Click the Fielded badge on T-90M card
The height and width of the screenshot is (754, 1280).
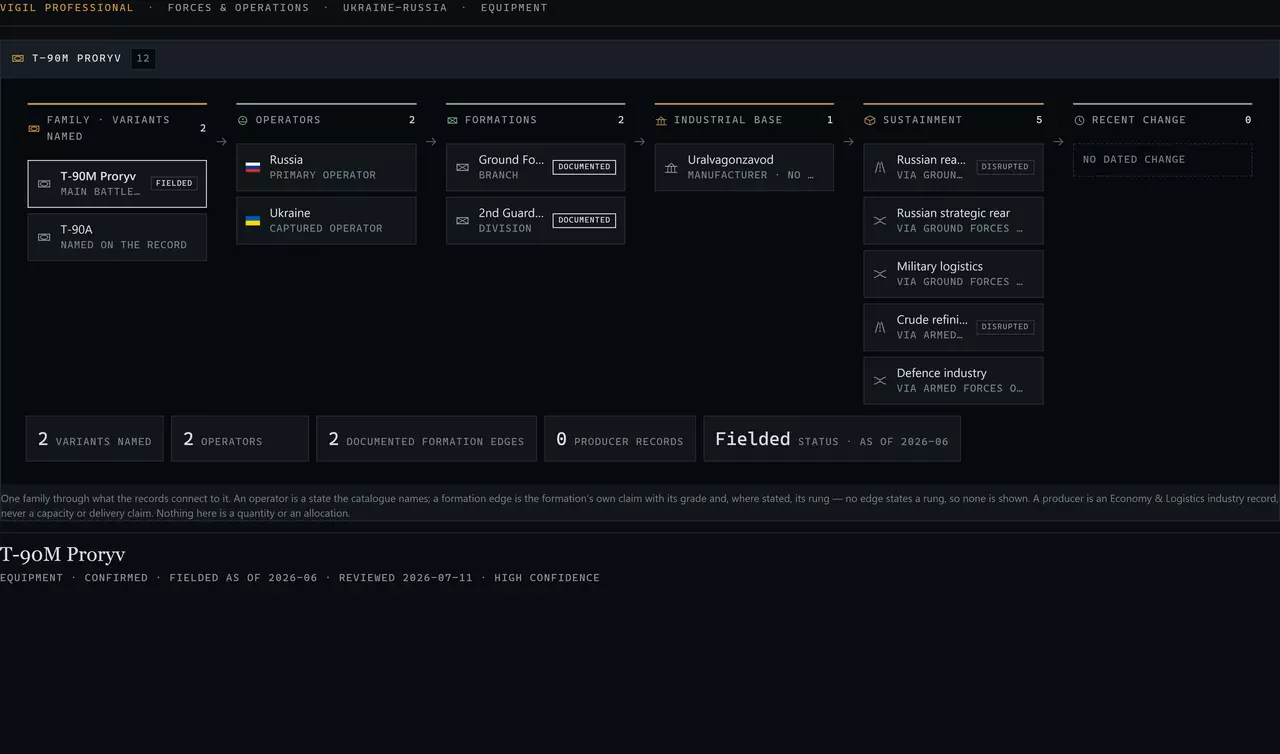click(174, 183)
